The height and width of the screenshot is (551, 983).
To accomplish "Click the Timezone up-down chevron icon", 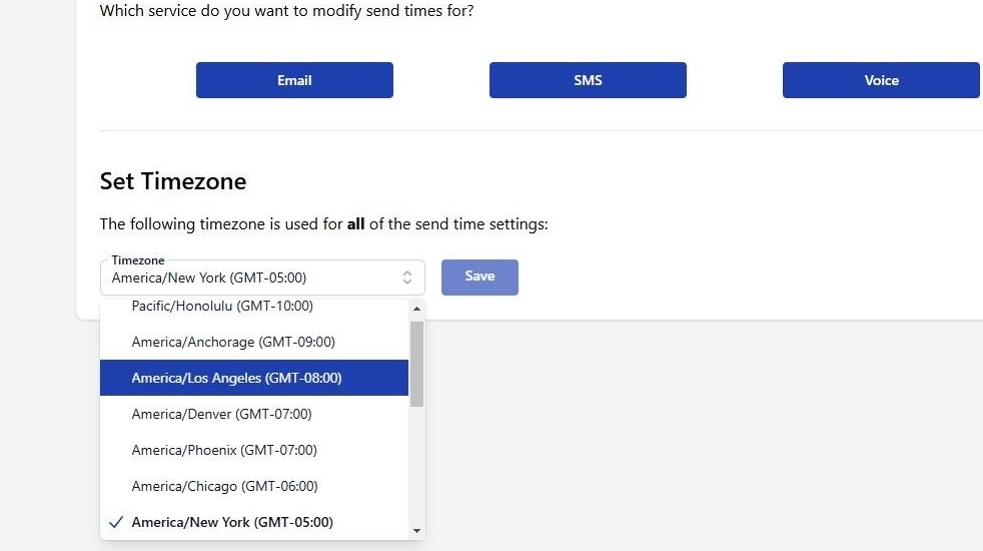I will [407, 278].
